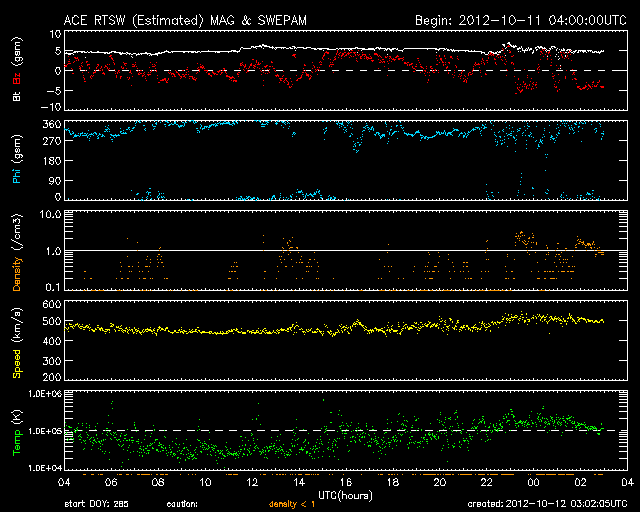
Task: Click hour 22 tick on time axis
Action: click(x=487, y=482)
